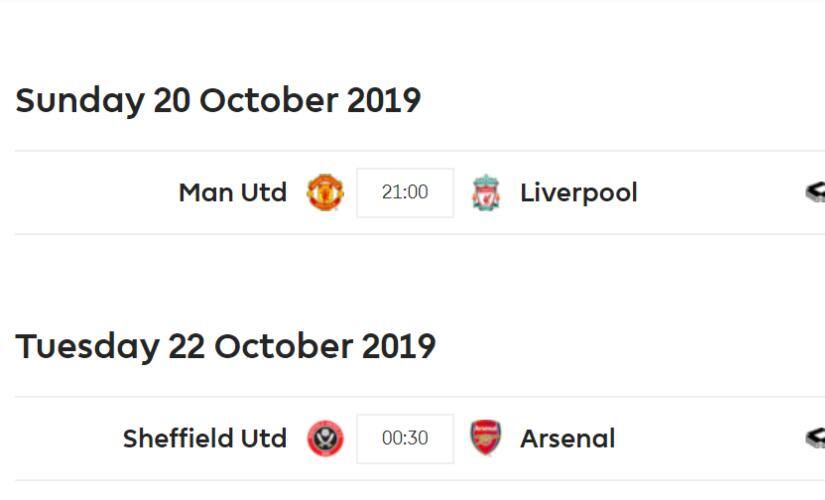
Task: Select the Arsenal team name
Action: 567,438
